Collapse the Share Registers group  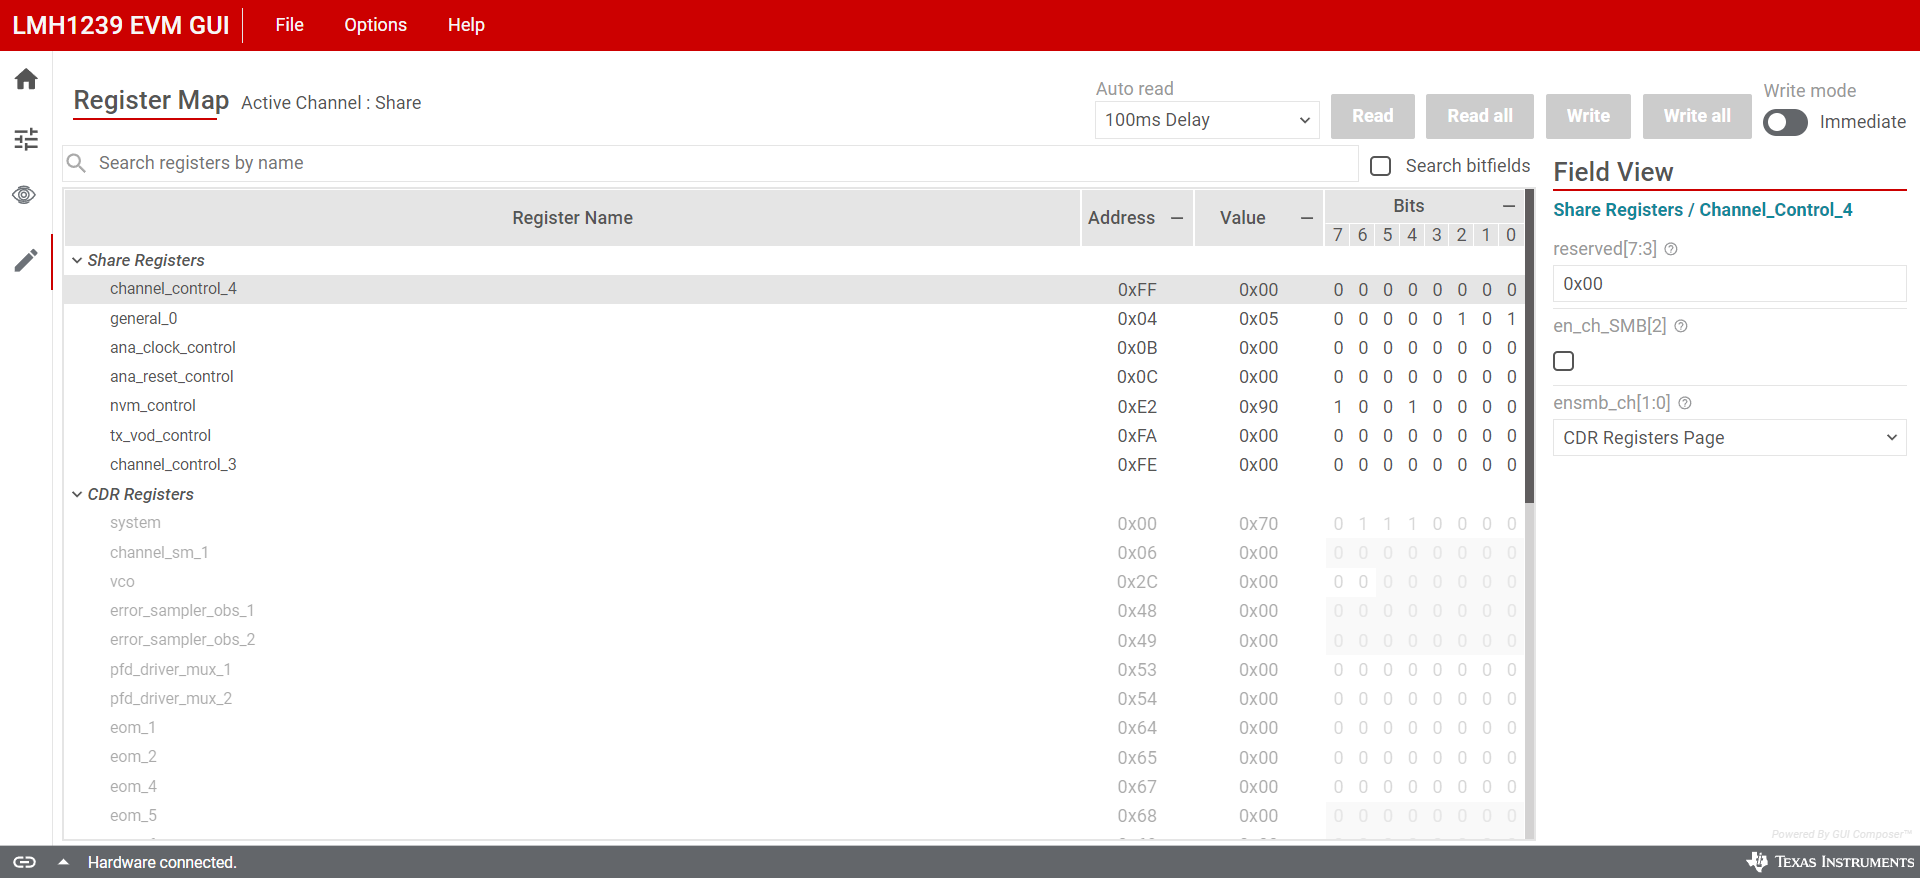77,260
